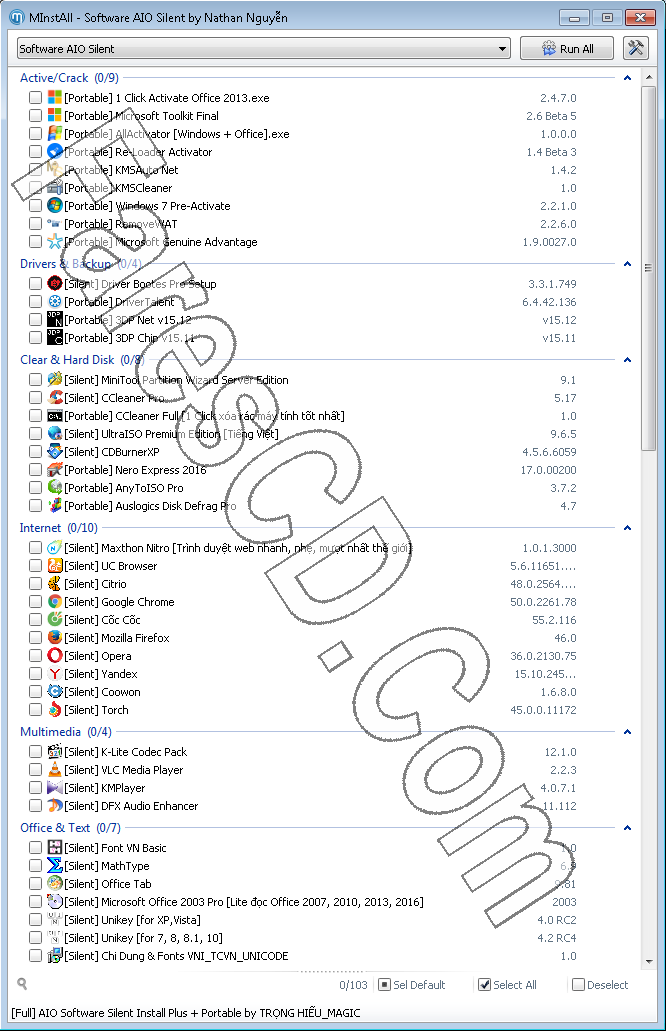The height and width of the screenshot is (1031, 666).
Task: Click the Nero Express 2016 icon
Action: click(55, 470)
